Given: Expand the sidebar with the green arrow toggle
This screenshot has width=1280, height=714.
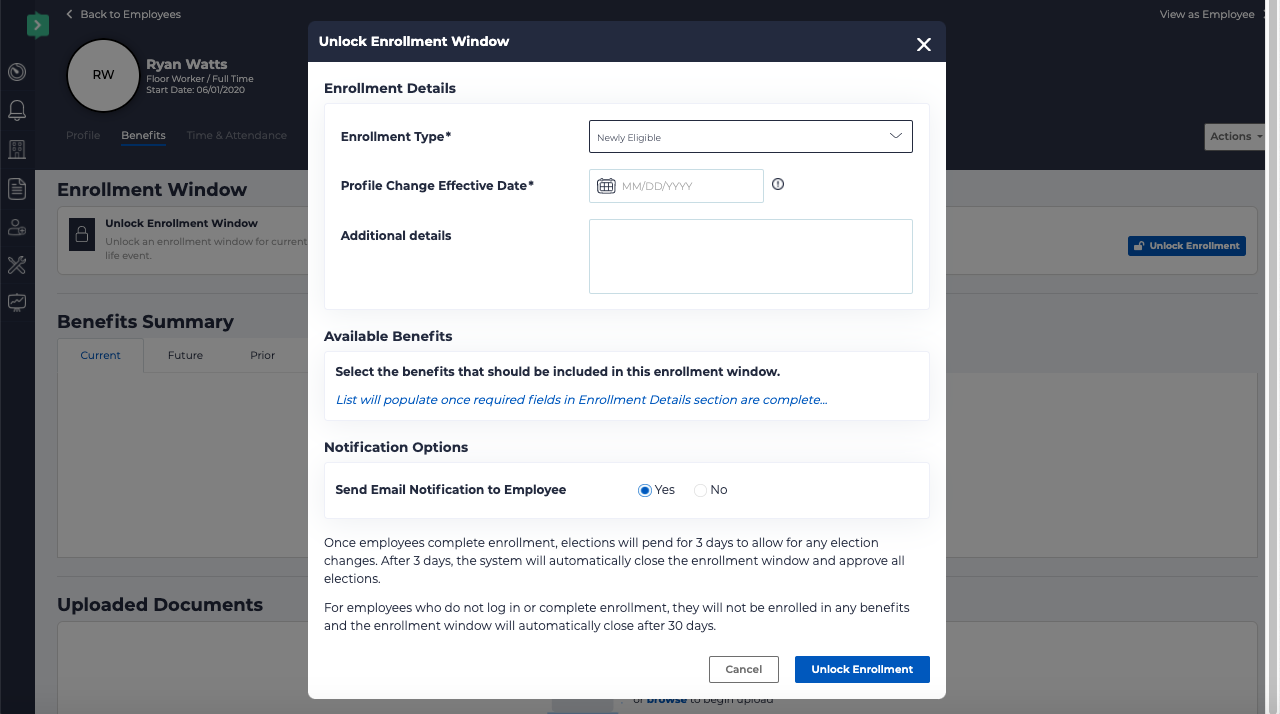Looking at the screenshot, I should click(x=38, y=24).
